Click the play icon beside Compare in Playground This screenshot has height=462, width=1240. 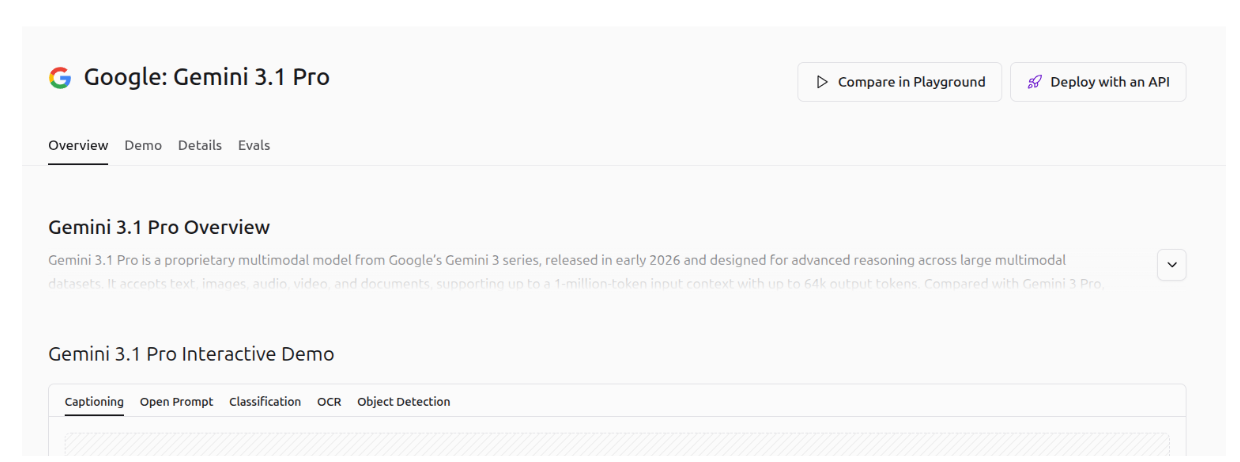click(822, 82)
